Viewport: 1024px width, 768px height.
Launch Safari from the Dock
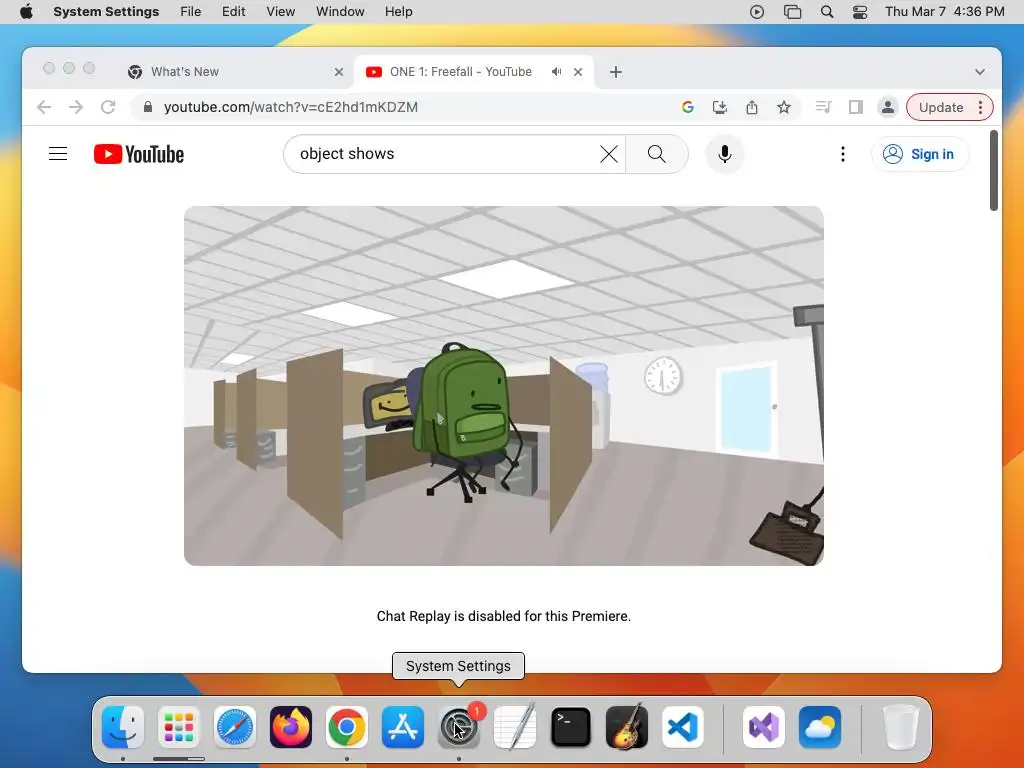[x=235, y=727]
